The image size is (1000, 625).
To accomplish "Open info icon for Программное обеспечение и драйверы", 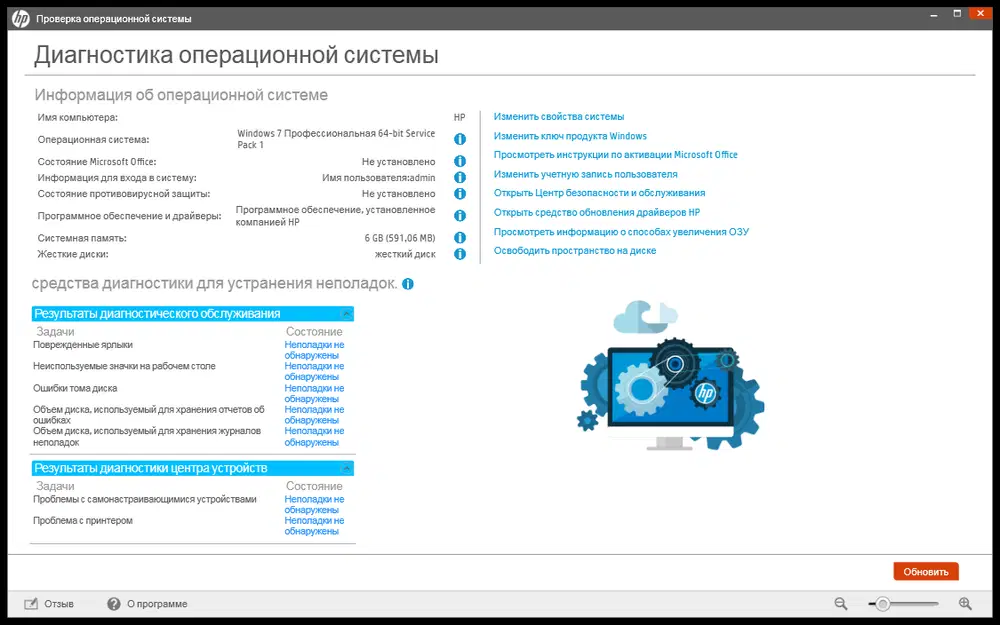I will [x=460, y=216].
